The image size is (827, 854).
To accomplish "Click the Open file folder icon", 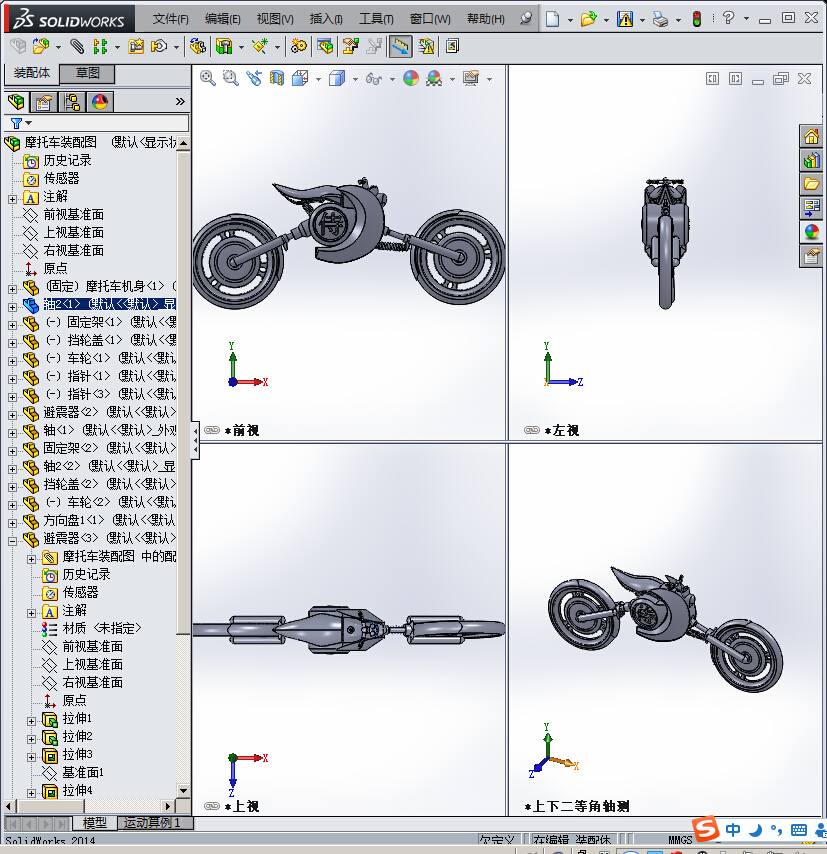I will point(588,19).
